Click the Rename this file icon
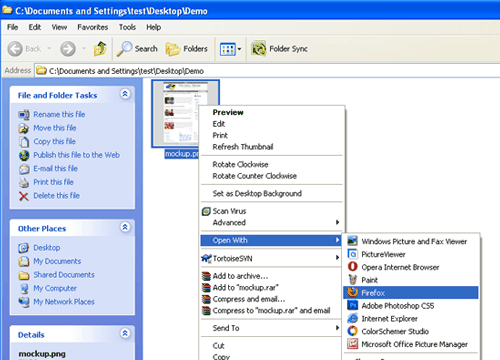The height and width of the screenshot is (360, 500). [x=24, y=115]
